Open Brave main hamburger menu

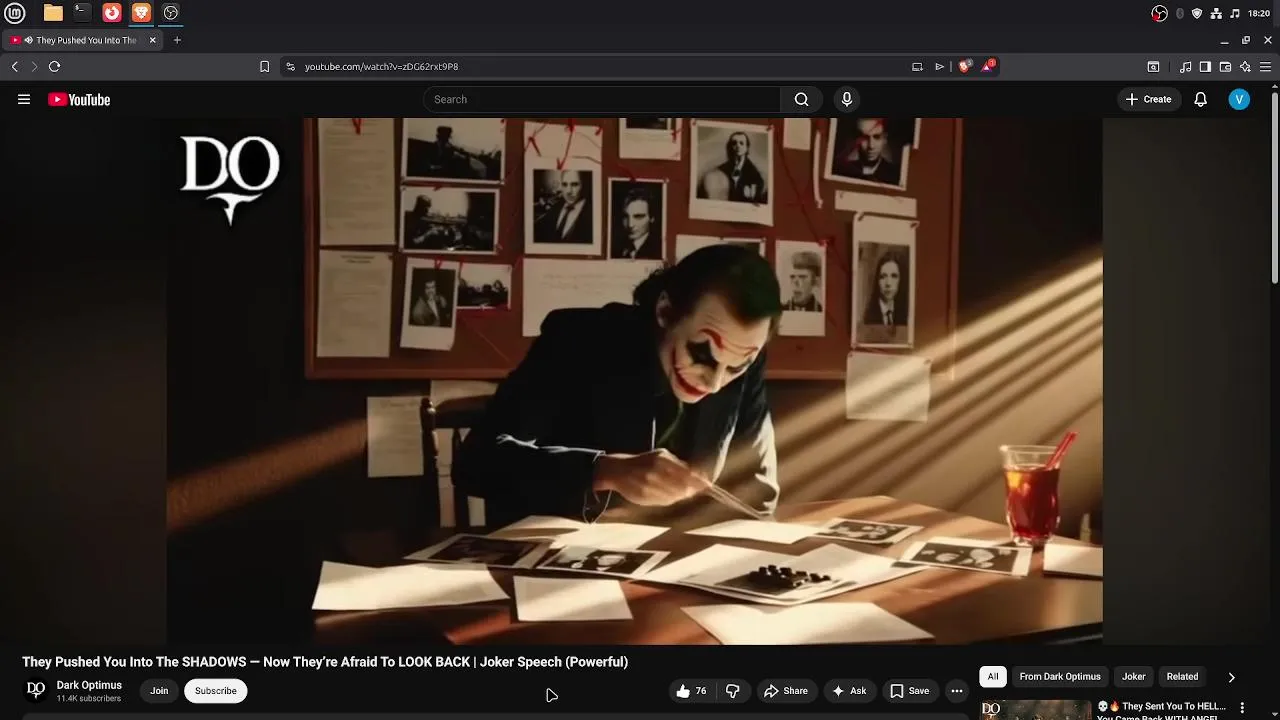1266,66
